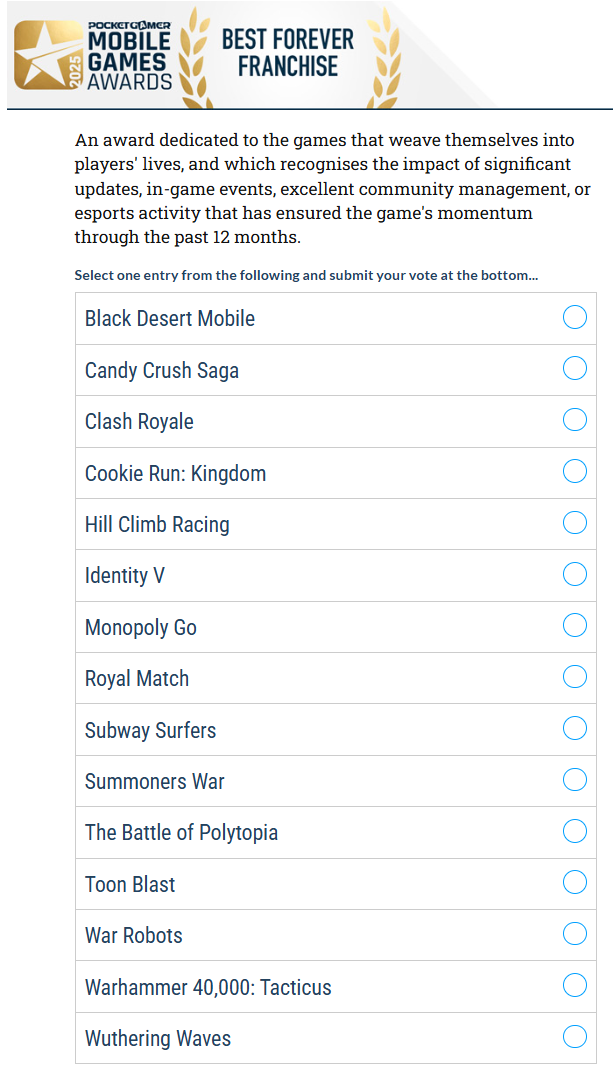
Task: Pick the War Robots radio button
Action: (575, 934)
